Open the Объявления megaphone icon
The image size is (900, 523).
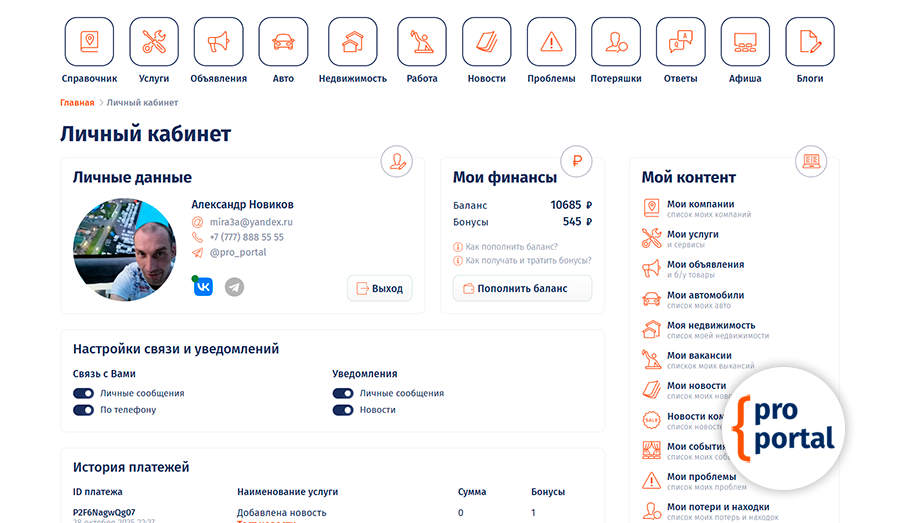click(x=218, y=42)
